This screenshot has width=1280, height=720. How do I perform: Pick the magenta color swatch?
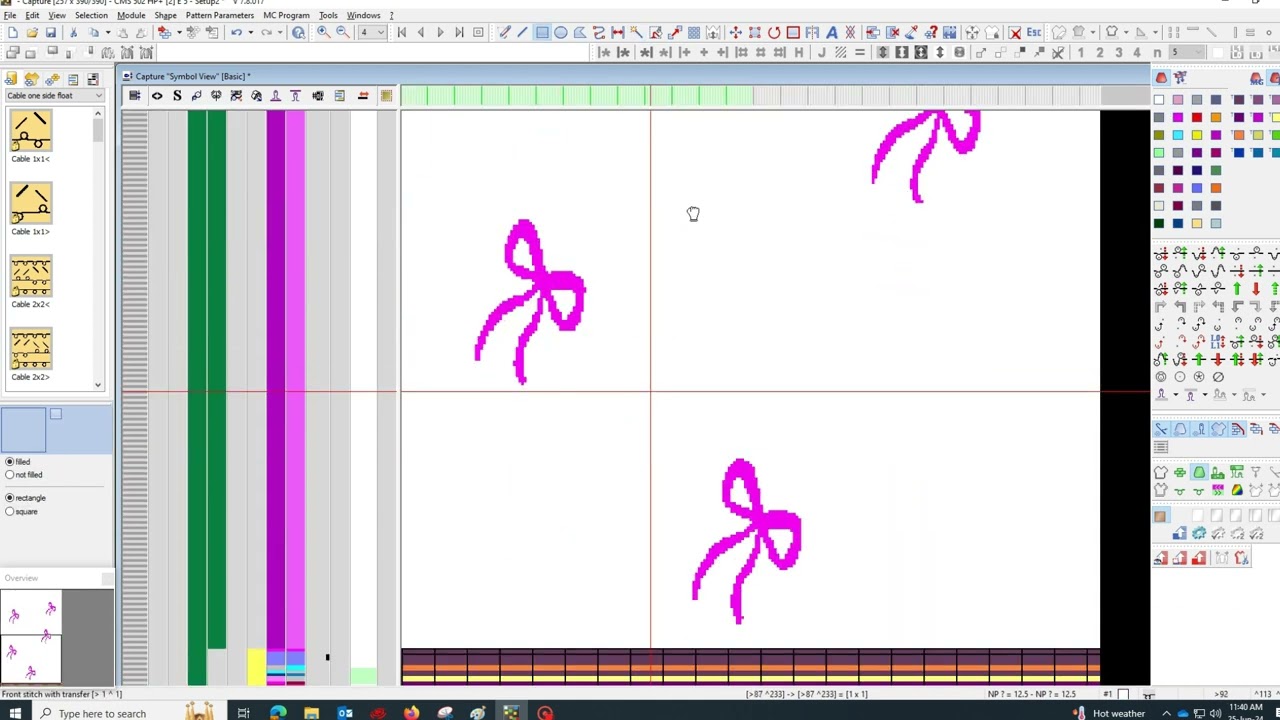tap(1178, 118)
